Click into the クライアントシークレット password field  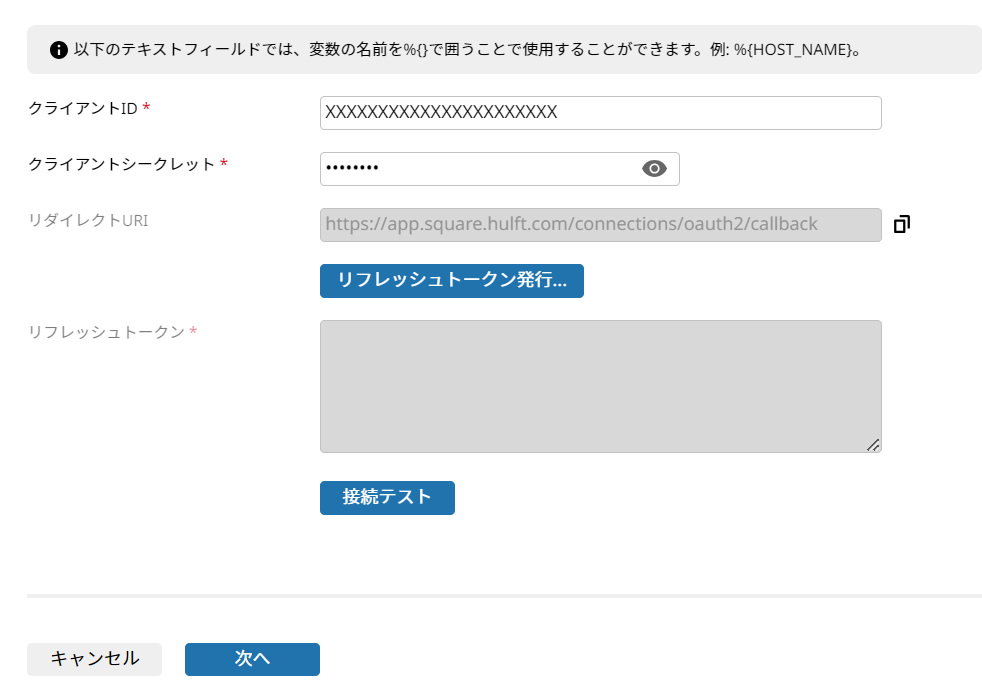point(500,169)
